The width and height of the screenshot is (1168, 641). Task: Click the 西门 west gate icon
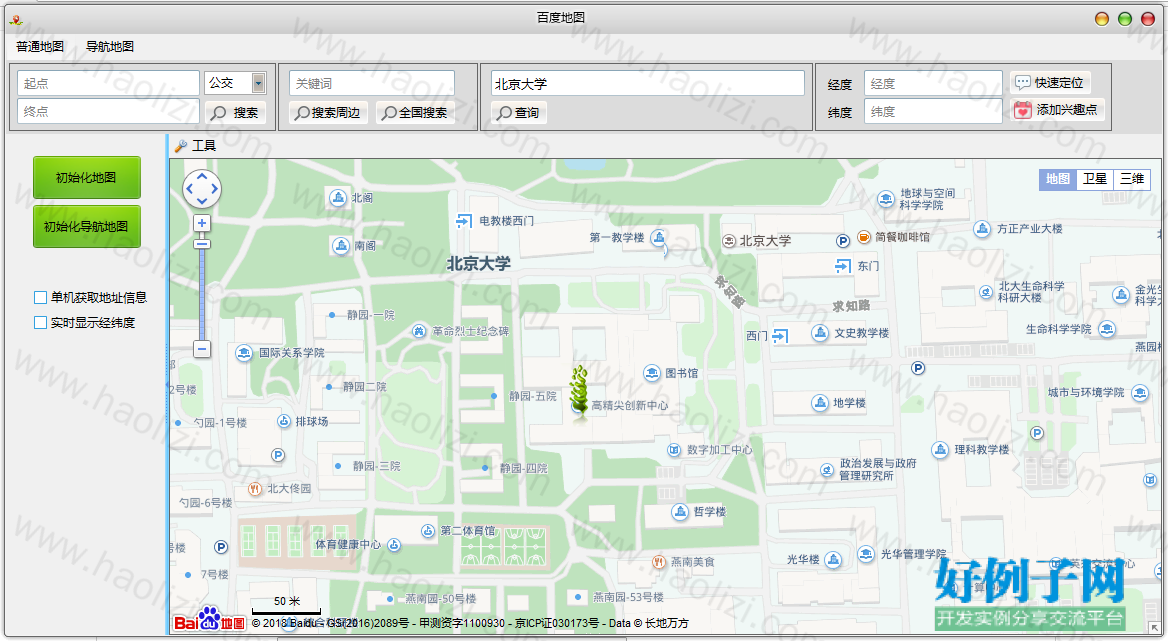780,336
